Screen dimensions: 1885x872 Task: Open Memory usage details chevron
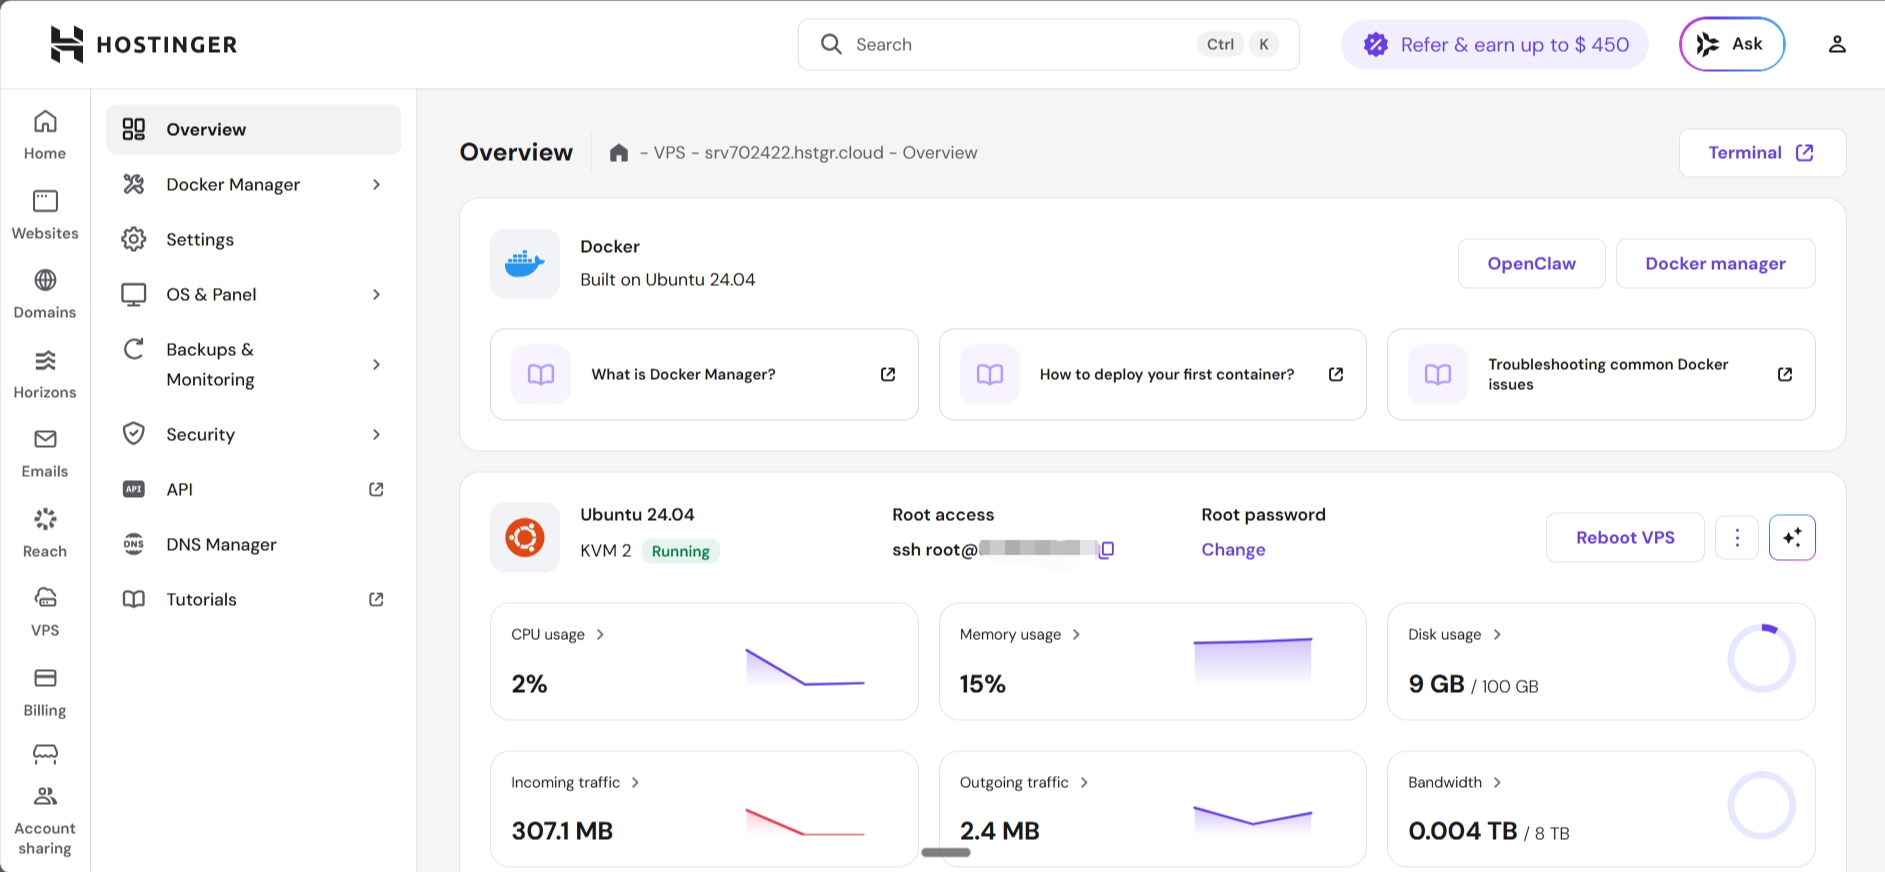pyautogui.click(x=1076, y=634)
